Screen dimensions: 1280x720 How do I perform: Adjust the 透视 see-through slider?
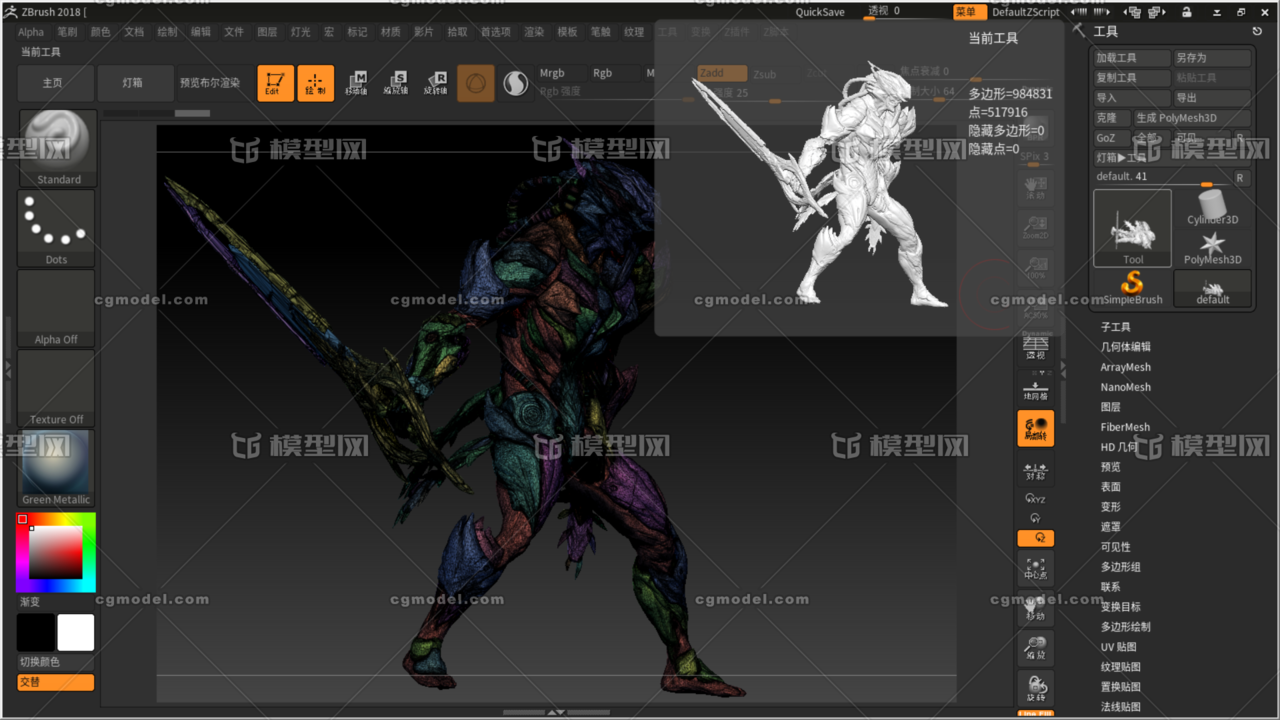(905, 11)
